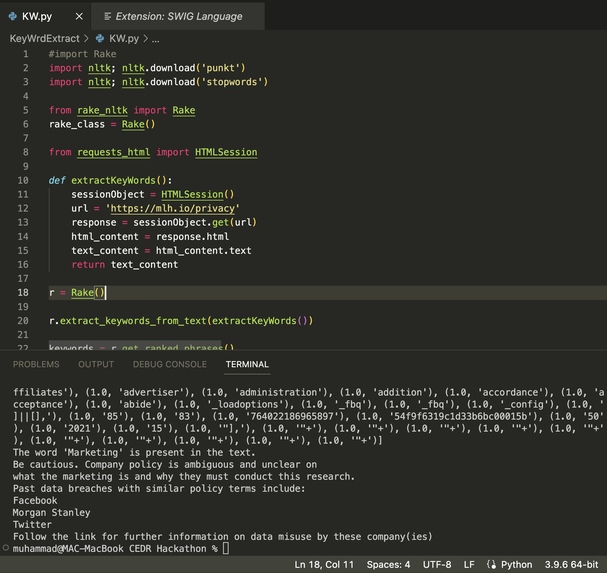Change end of line sequence LF
This screenshot has height=573, width=607.
pyautogui.click(x=469, y=564)
